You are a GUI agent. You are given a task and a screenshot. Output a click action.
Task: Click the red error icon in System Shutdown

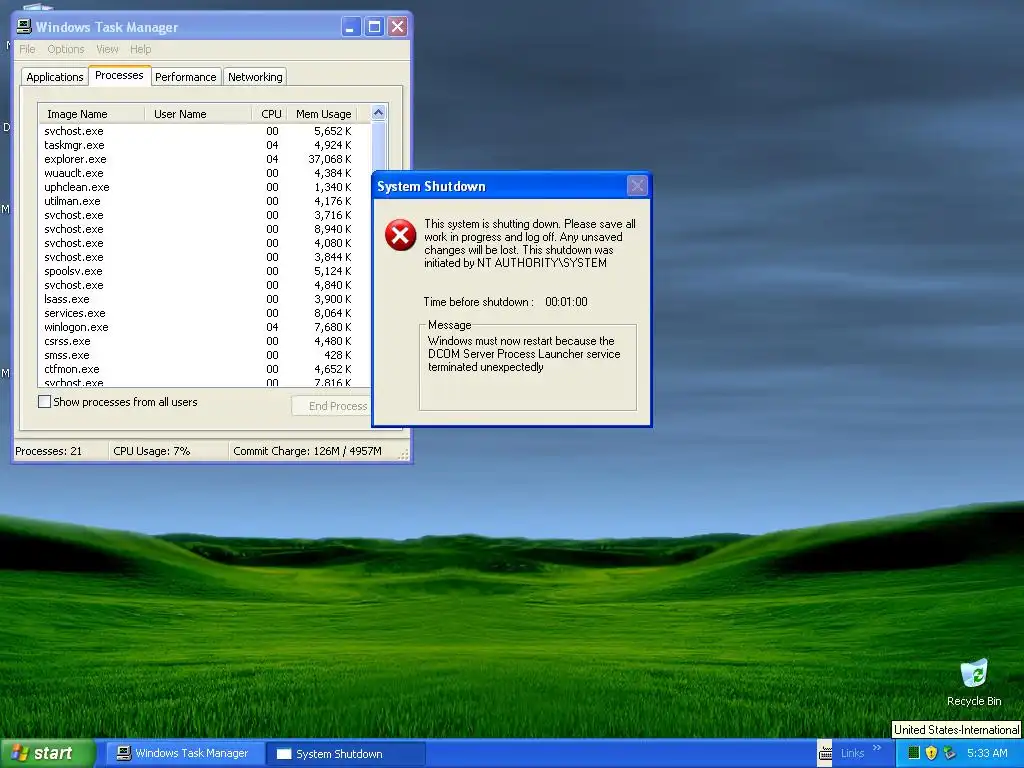pos(400,235)
